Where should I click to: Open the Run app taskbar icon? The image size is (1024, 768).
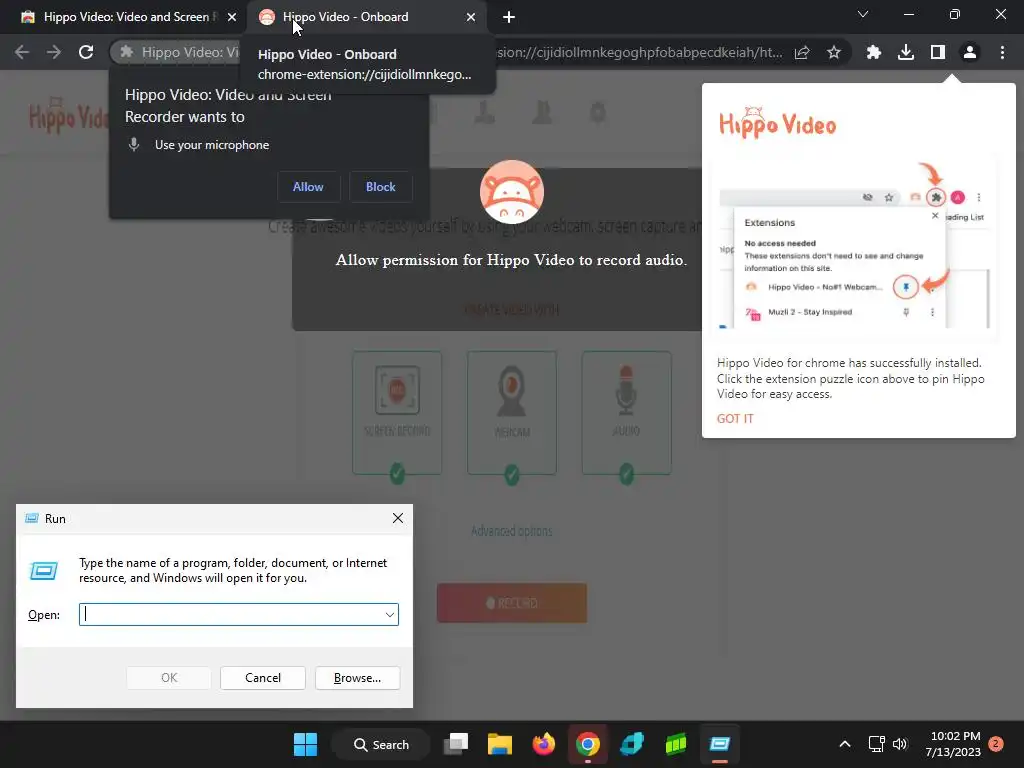(720, 744)
